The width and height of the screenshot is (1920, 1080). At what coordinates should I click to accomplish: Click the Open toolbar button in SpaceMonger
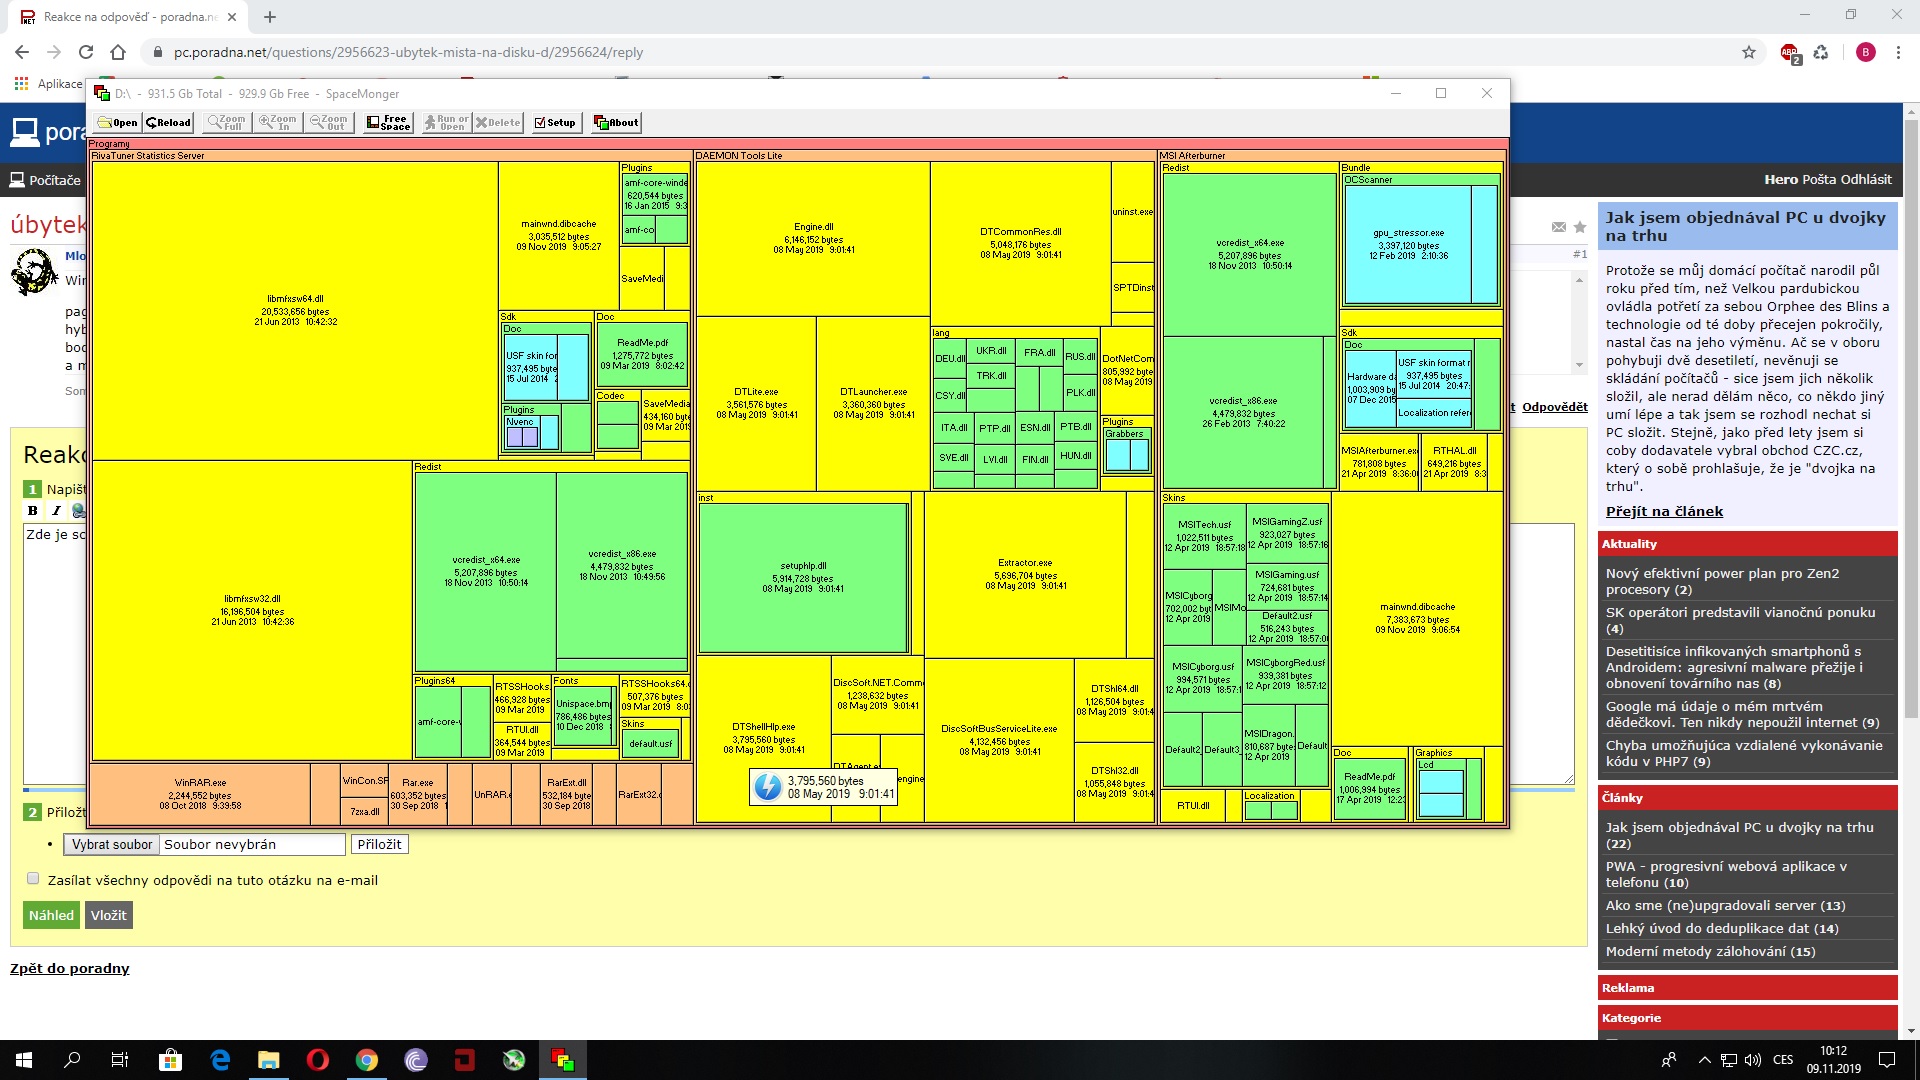tap(118, 122)
